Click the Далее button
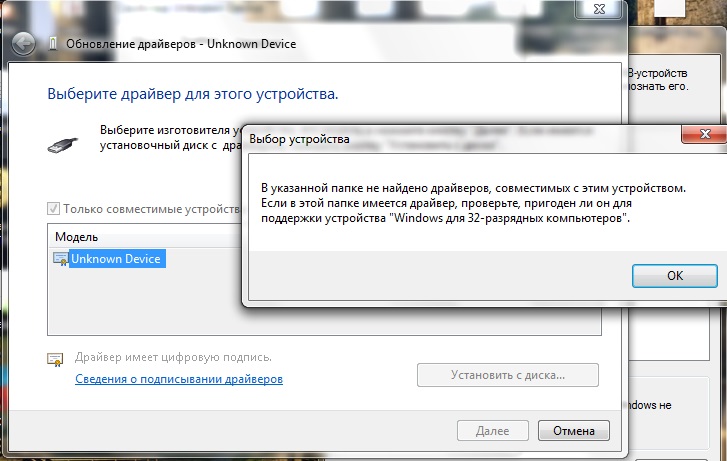This screenshot has height=461, width=727. tap(490, 431)
